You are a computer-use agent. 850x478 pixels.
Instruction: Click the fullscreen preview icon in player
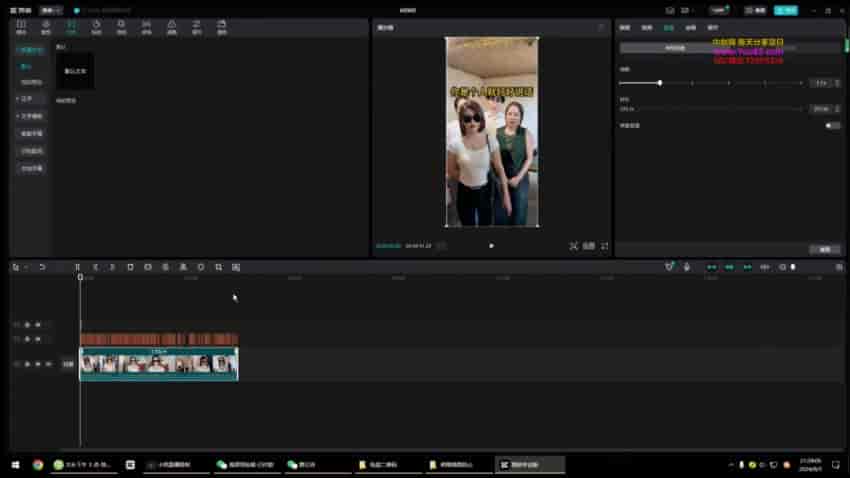604,245
